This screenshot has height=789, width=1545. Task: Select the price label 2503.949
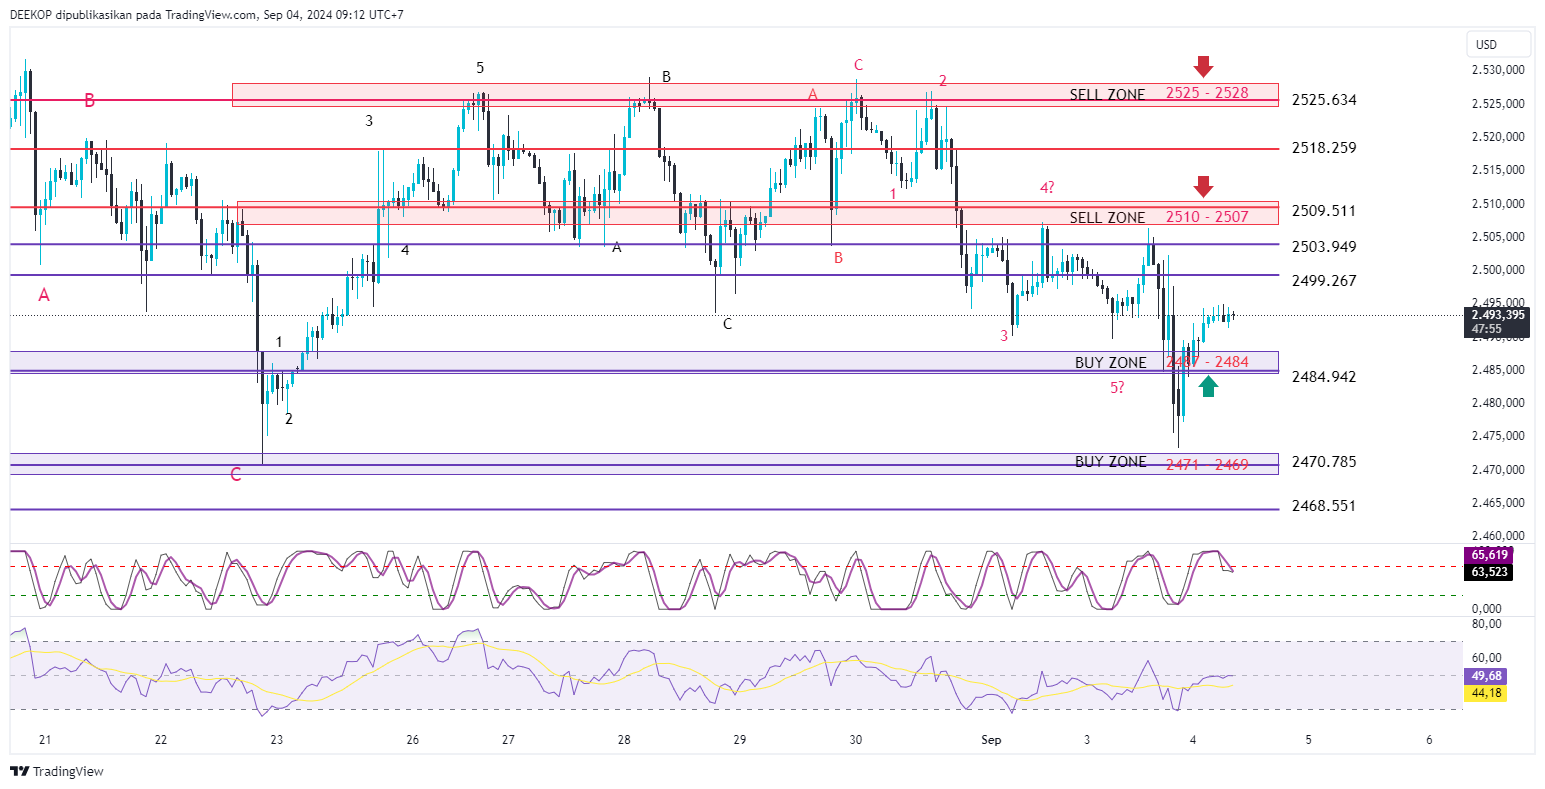click(1324, 247)
